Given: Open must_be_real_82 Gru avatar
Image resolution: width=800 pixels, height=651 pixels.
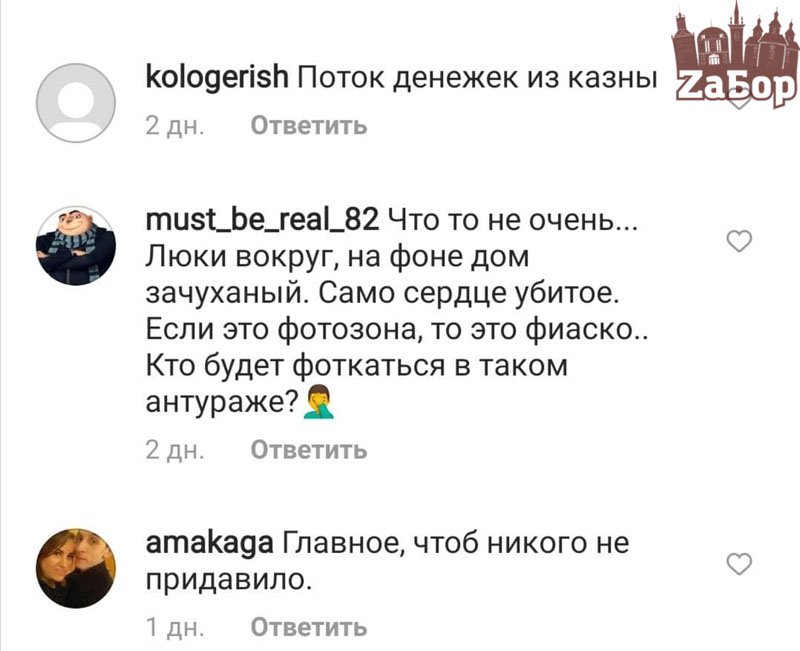Looking at the screenshot, I should [x=76, y=245].
